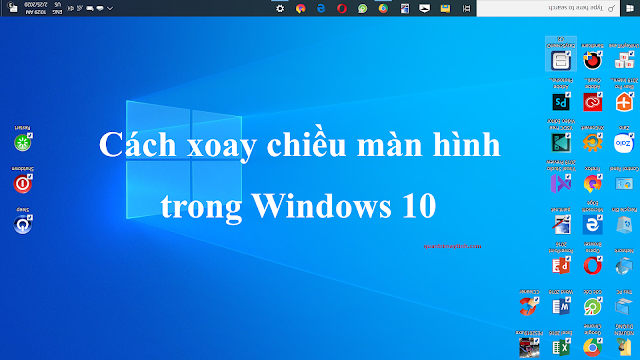The image size is (640, 360).
Task: Select the Google Chrome desktop shortcut
Action: click(x=592, y=348)
